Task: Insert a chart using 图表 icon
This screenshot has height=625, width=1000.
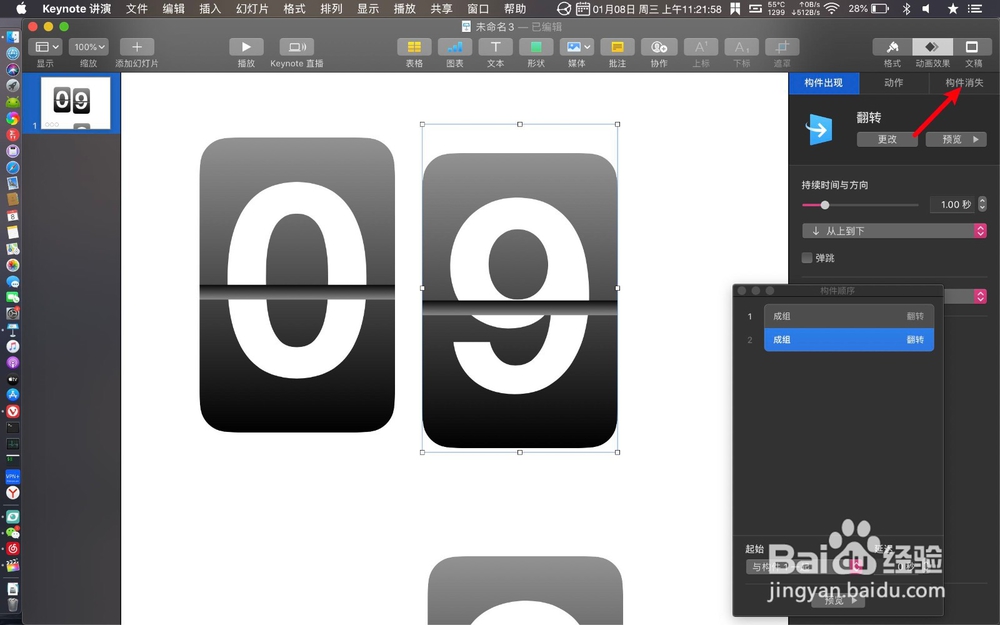Action: point(455,47)
